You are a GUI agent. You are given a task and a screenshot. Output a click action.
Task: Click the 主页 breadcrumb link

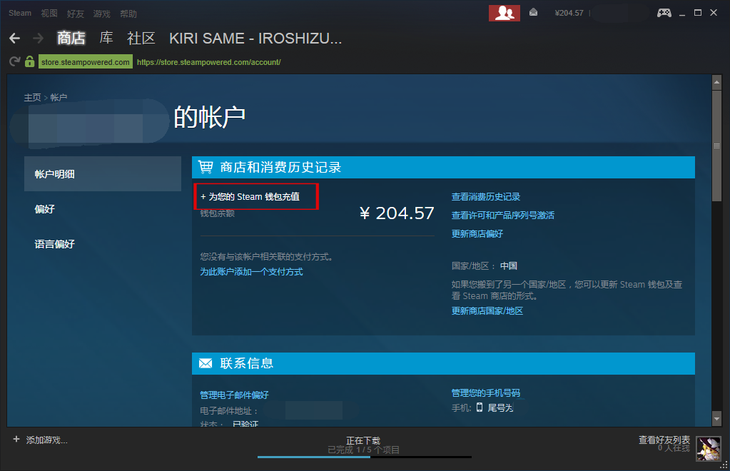(33, 97)
